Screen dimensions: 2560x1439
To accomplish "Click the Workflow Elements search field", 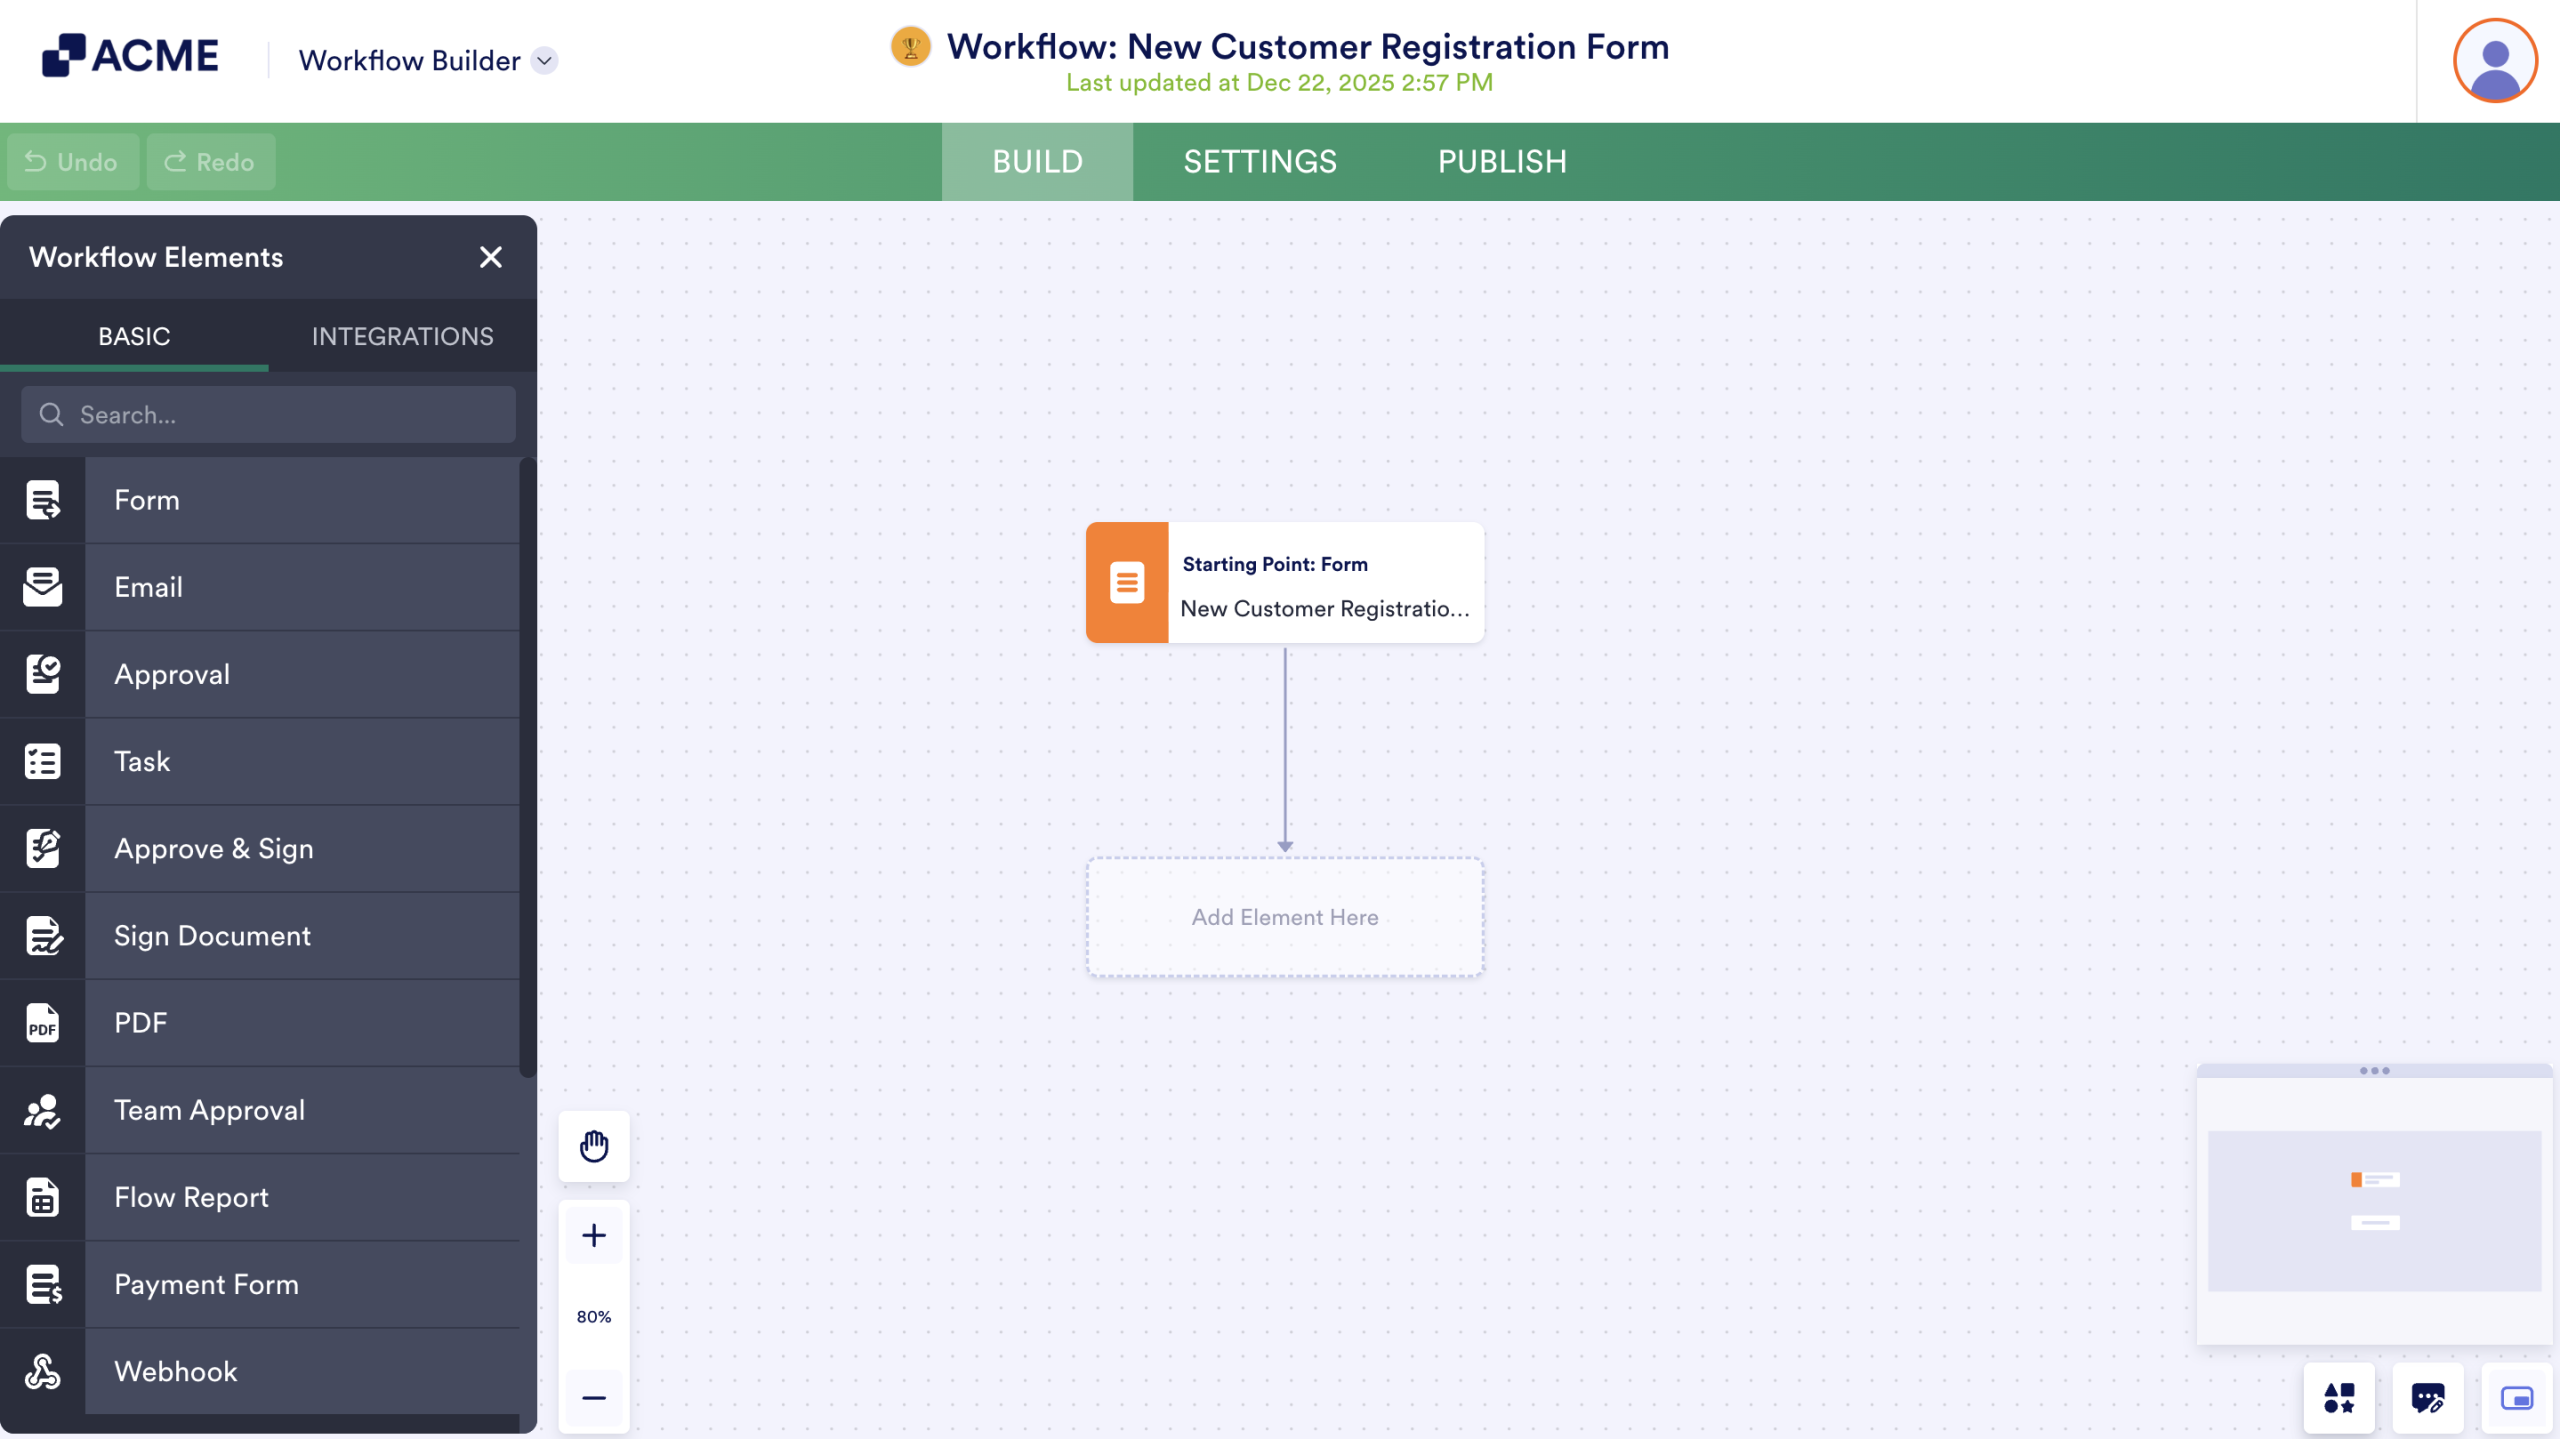I will (x=268, y=414).
